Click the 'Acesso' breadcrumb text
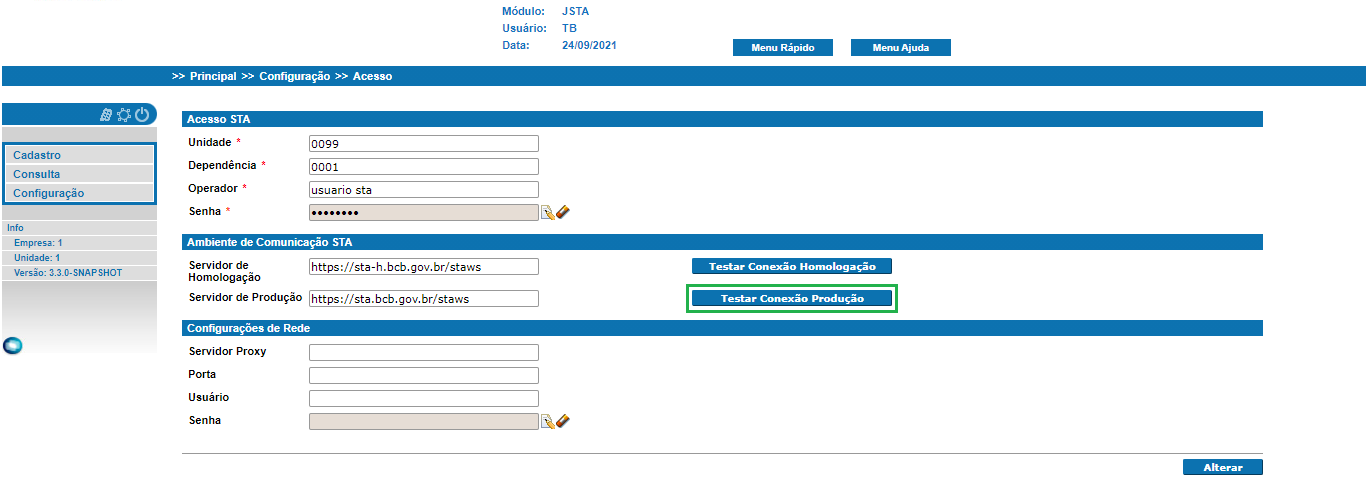Viewport: 1366px width, 490px height. [x=372, y=76]
